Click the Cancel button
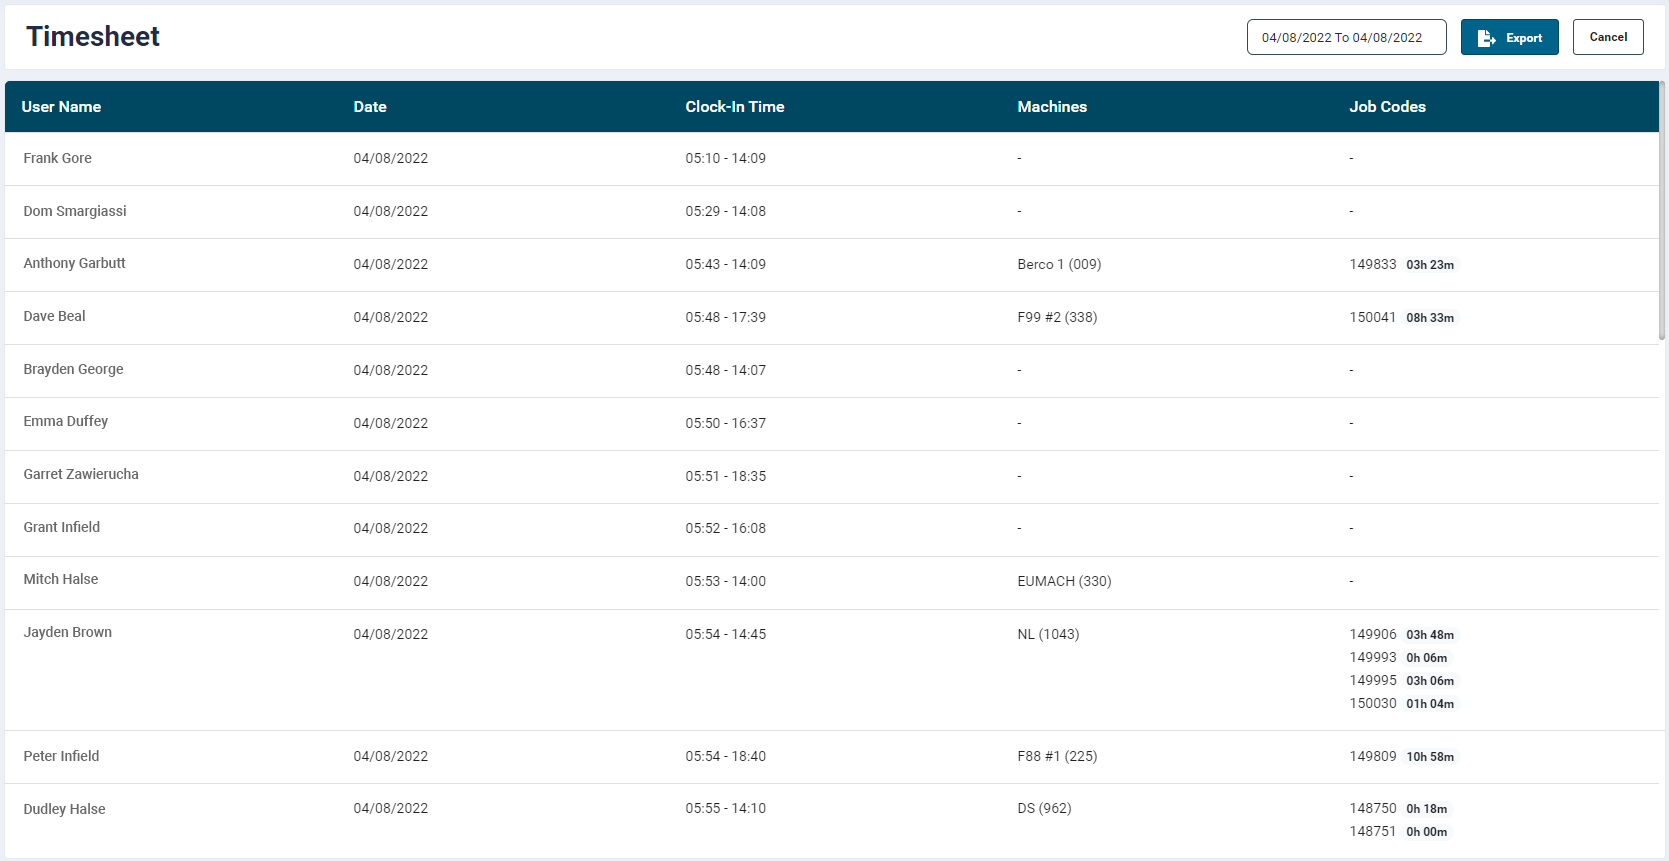Image resolution: width=1669 pixels, height=861 pixels. pos(1607,37)
